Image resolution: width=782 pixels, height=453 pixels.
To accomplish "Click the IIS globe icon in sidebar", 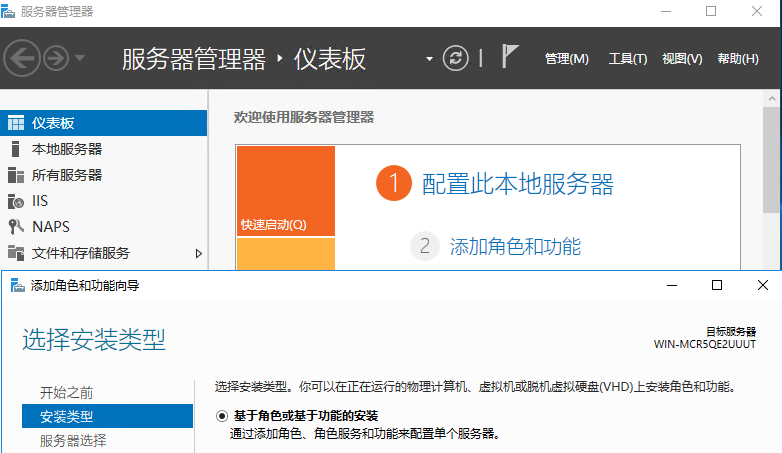I will [x=16, y=201].
